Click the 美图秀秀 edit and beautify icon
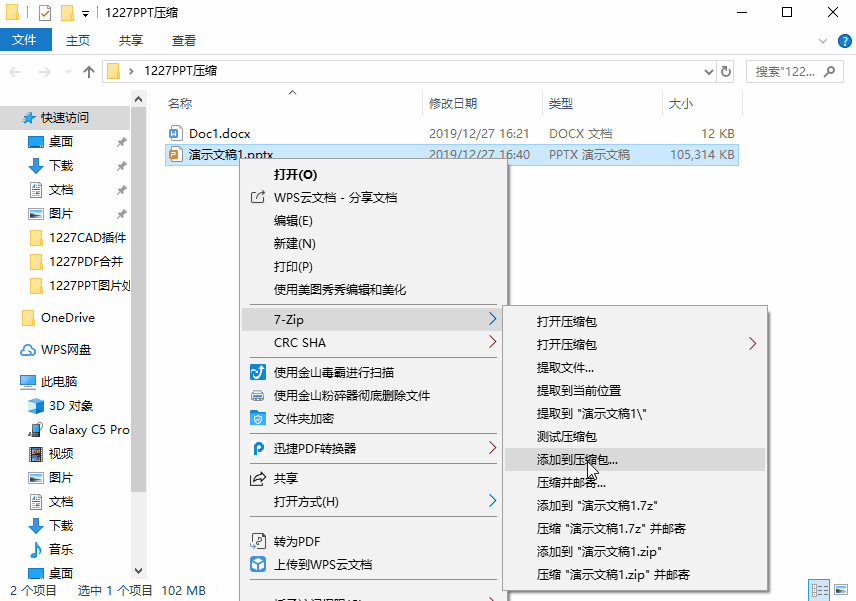 click(257, 288)
